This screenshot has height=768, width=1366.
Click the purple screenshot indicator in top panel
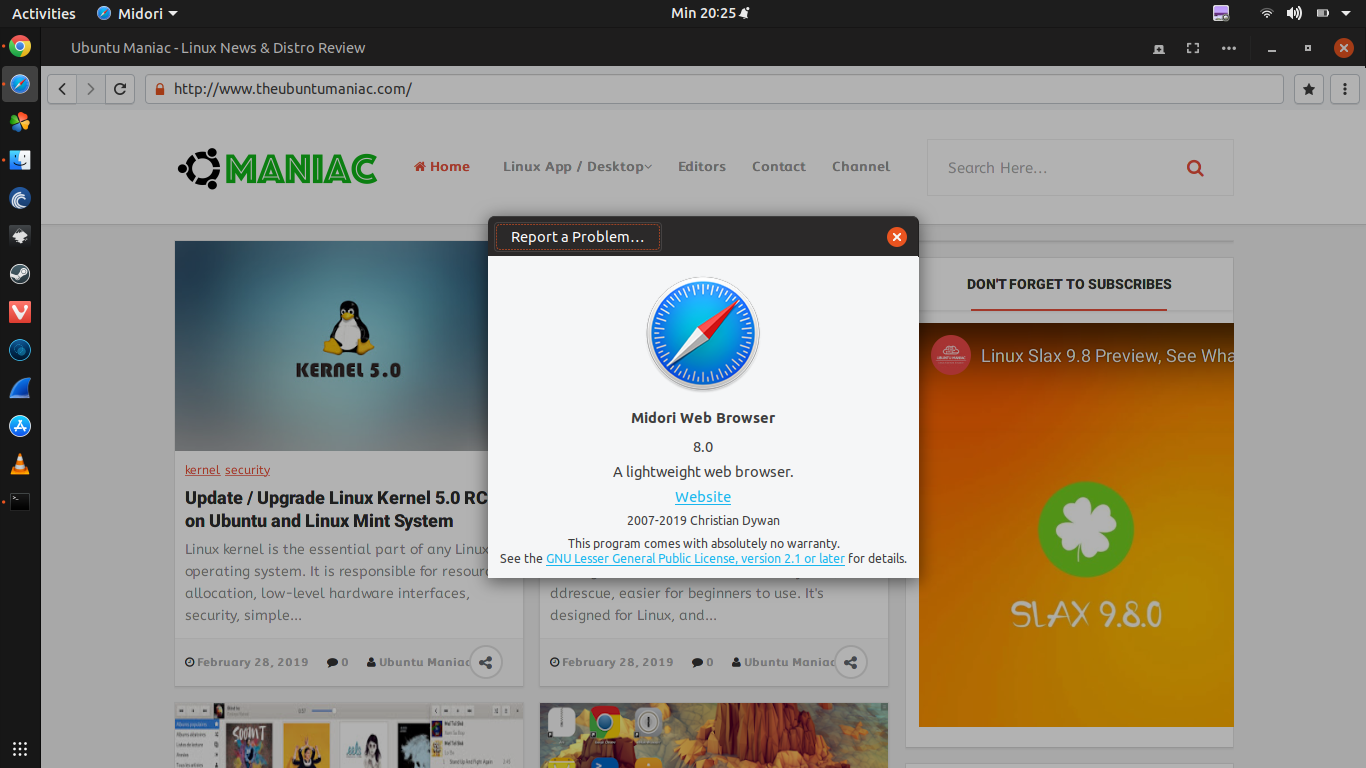(1221, 13)
